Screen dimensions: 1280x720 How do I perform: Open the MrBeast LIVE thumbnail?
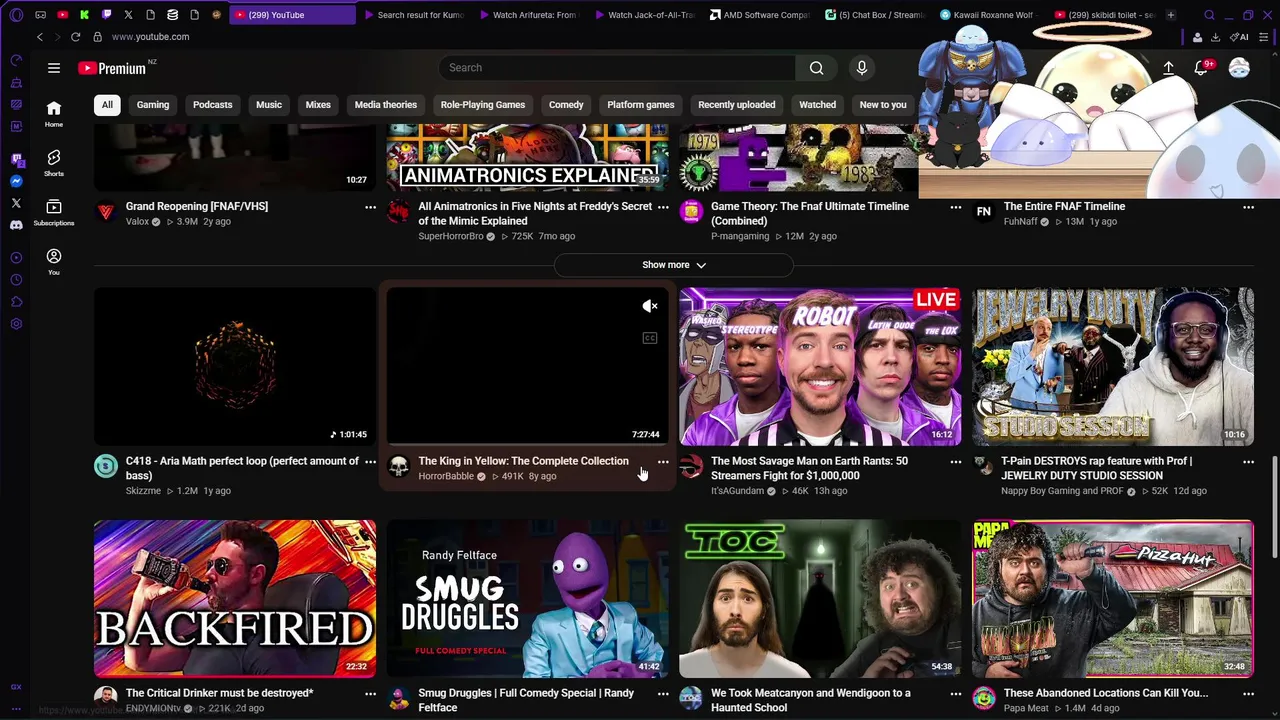click(820, 367)
